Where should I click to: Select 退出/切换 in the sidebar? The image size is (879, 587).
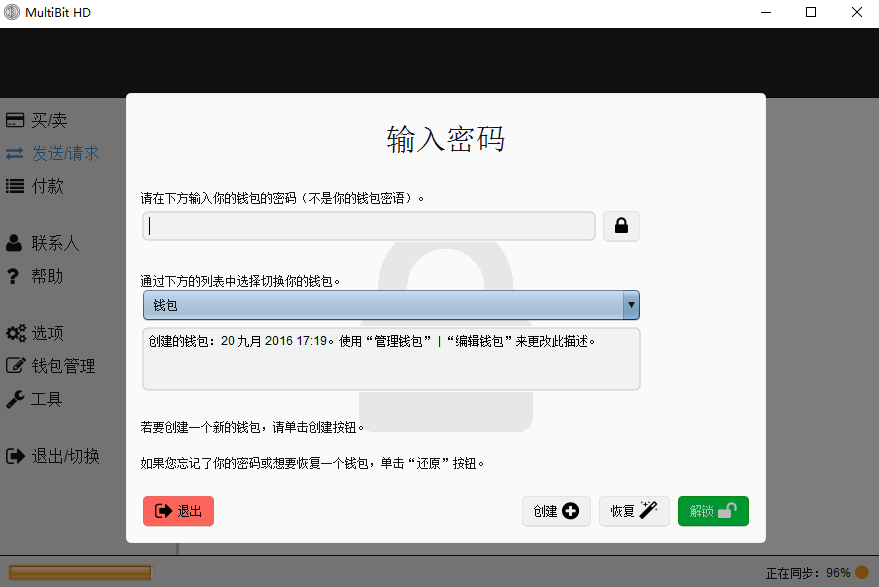(53, 456)
